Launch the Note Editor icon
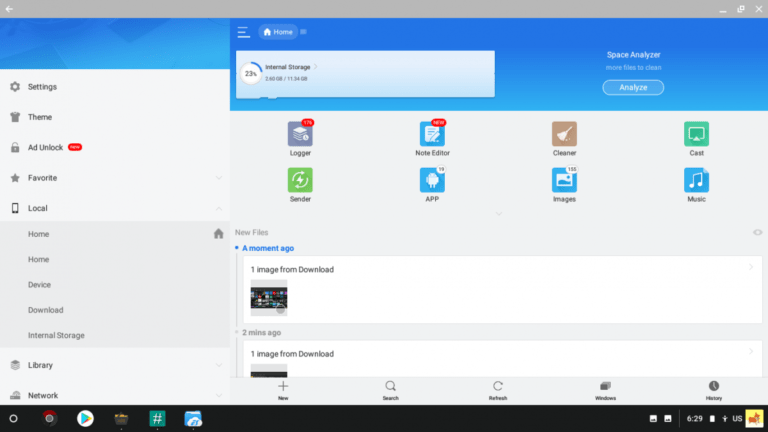 coord(432,134)
